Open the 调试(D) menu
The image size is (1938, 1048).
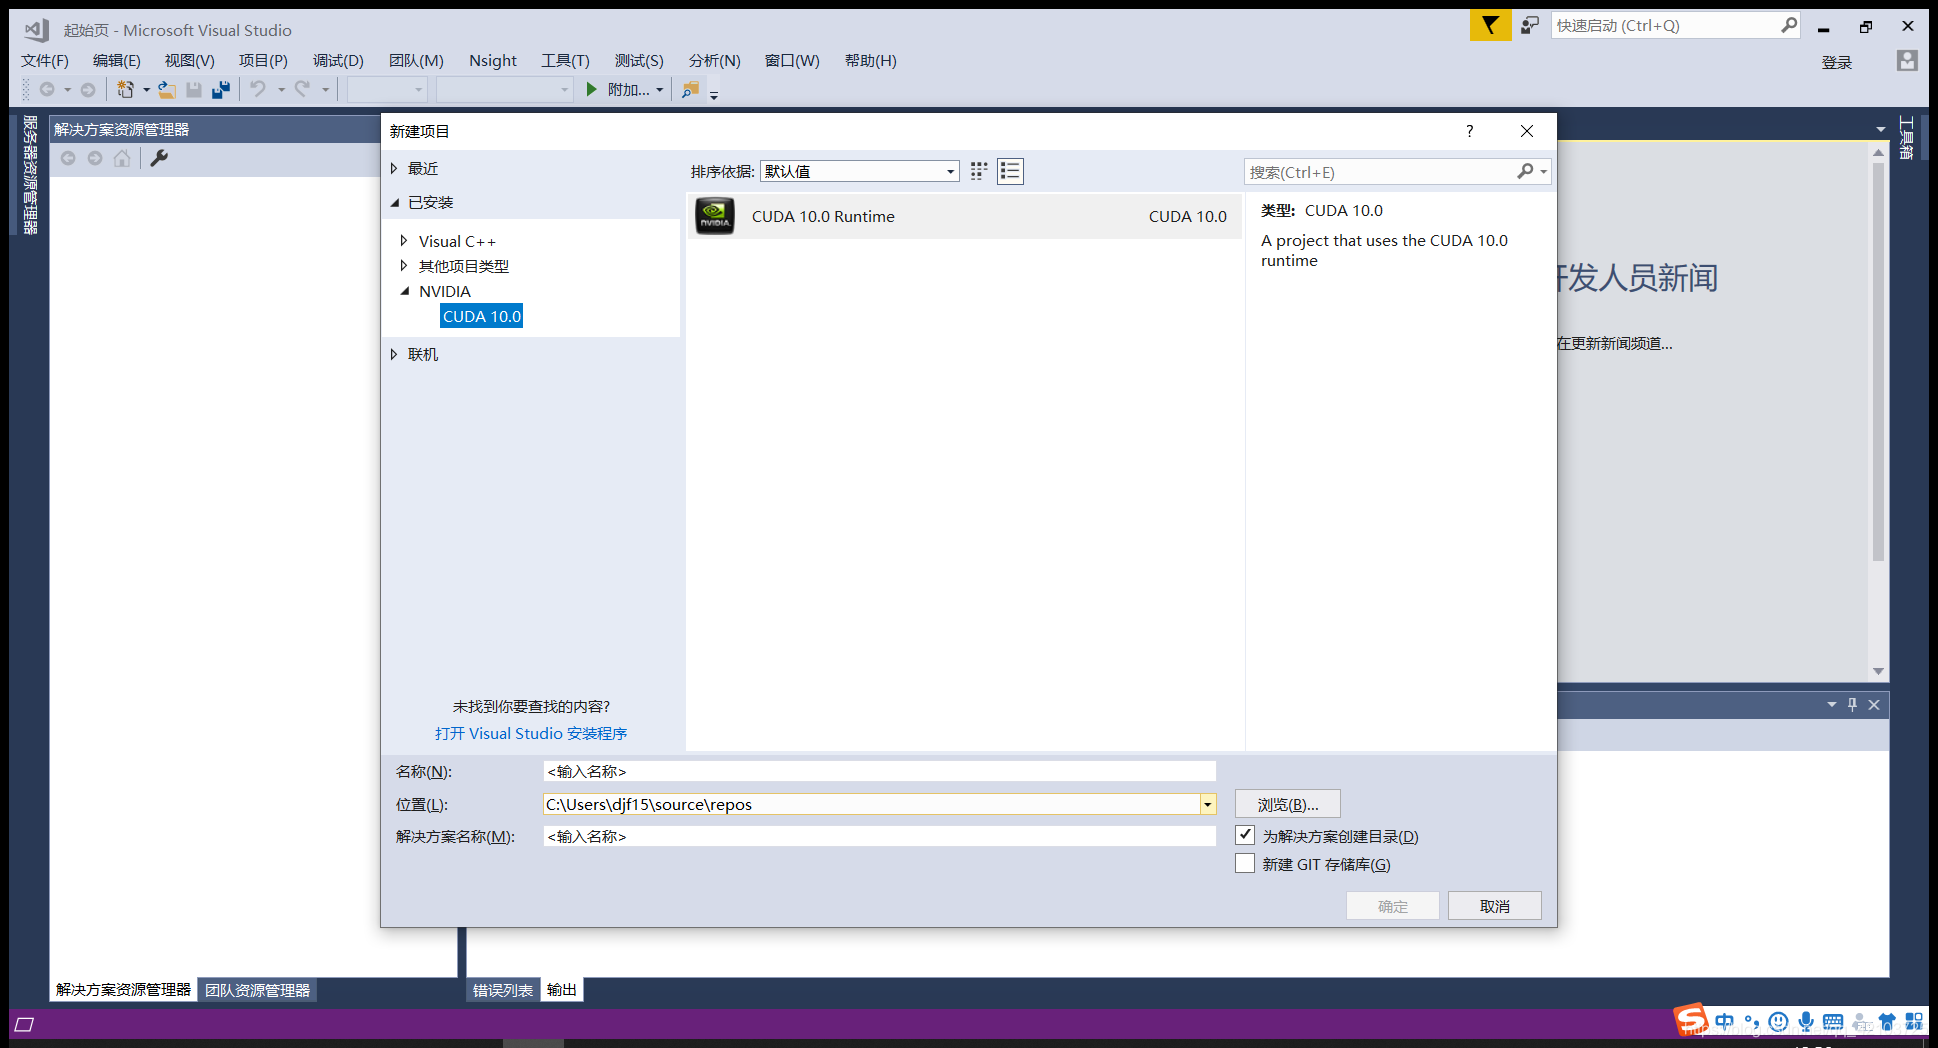coord(338,61)
